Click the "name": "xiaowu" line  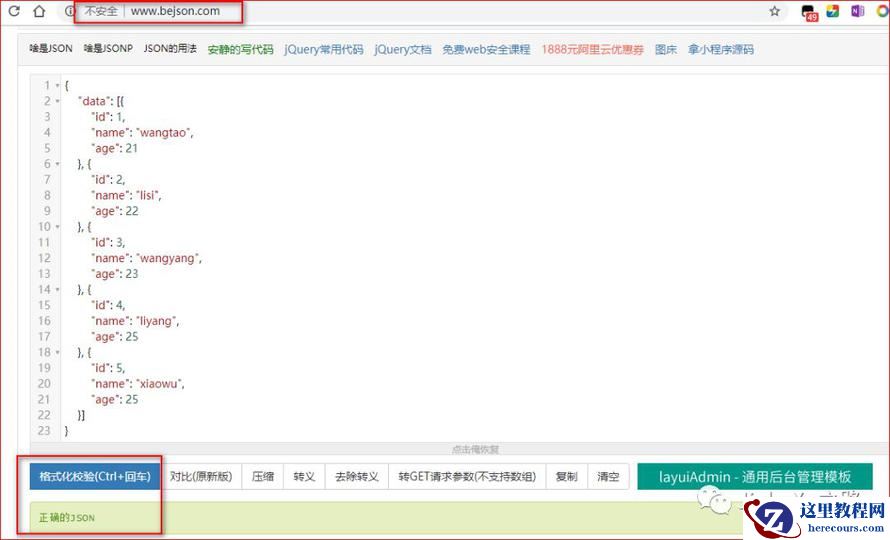pyautogui.click(x=138, y=384)
